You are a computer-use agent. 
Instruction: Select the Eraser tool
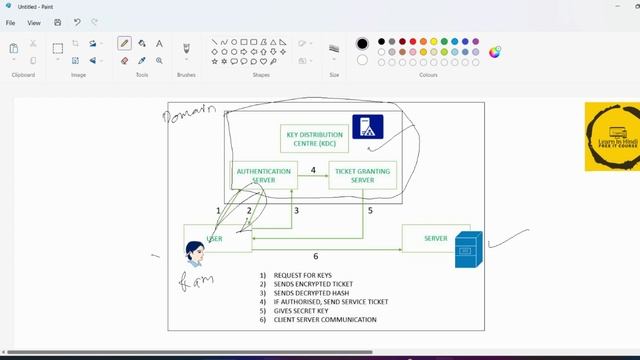click(124, 60)
